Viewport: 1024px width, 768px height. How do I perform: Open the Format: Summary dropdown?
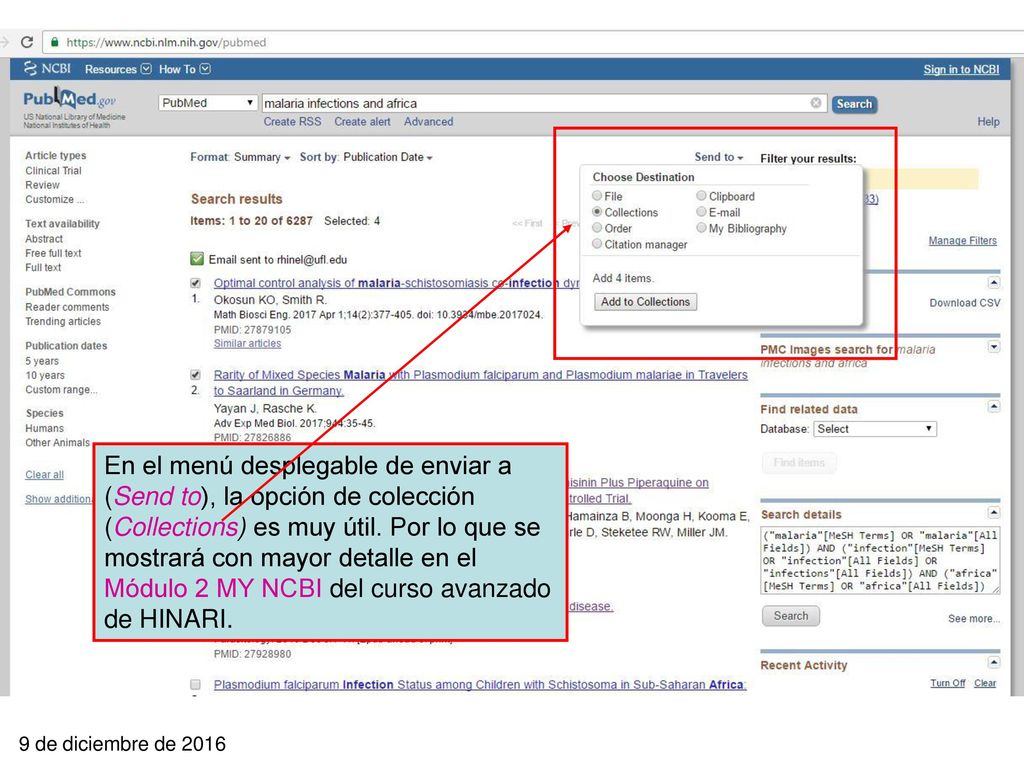(240, 157)
